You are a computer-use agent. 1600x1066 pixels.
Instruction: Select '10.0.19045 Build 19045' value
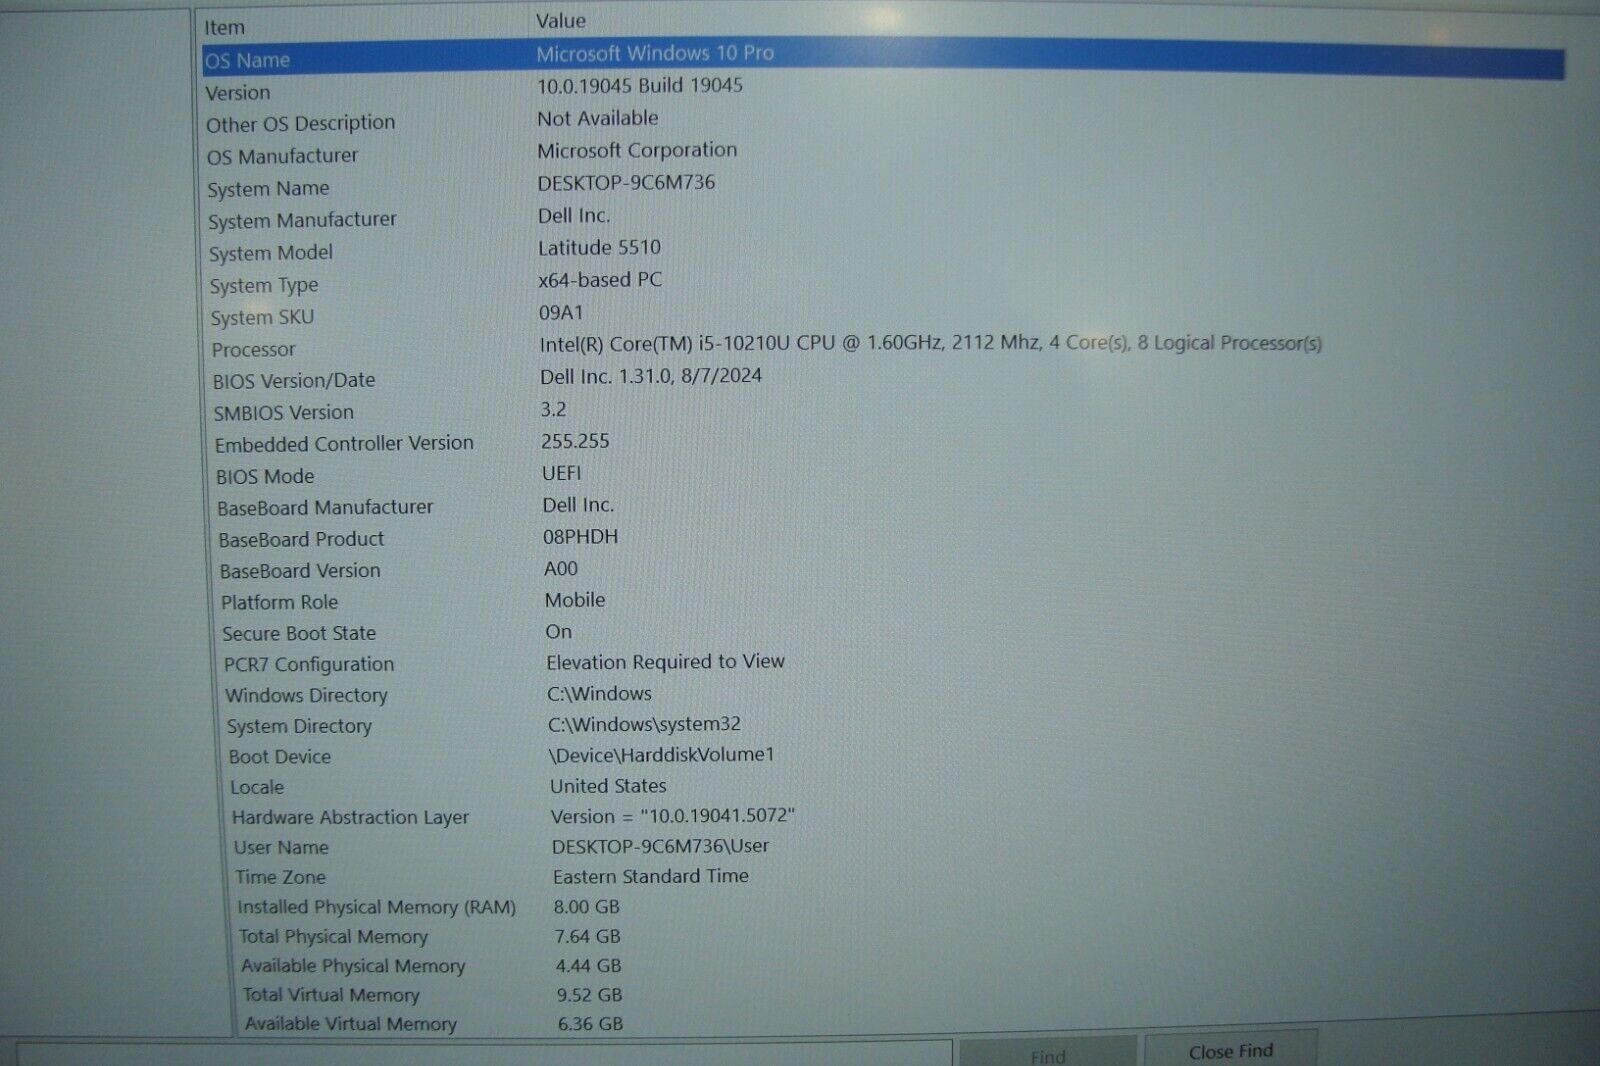click(640, 86)
